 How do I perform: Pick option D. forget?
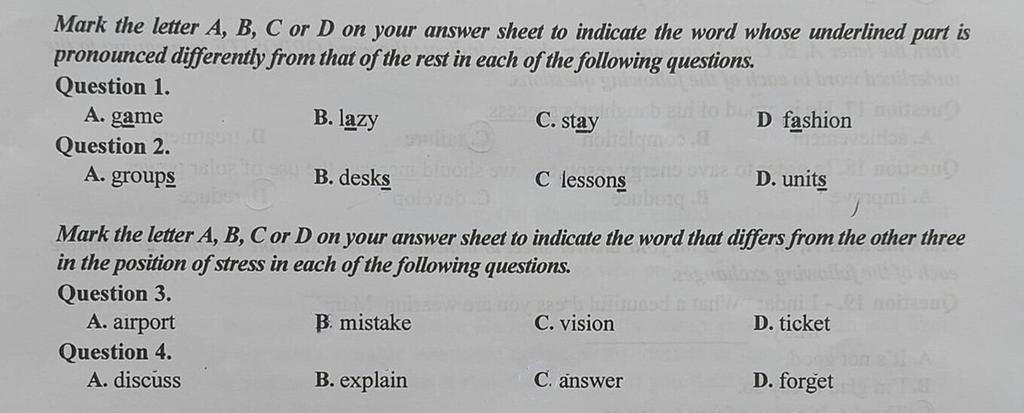(x=794, y=381)
